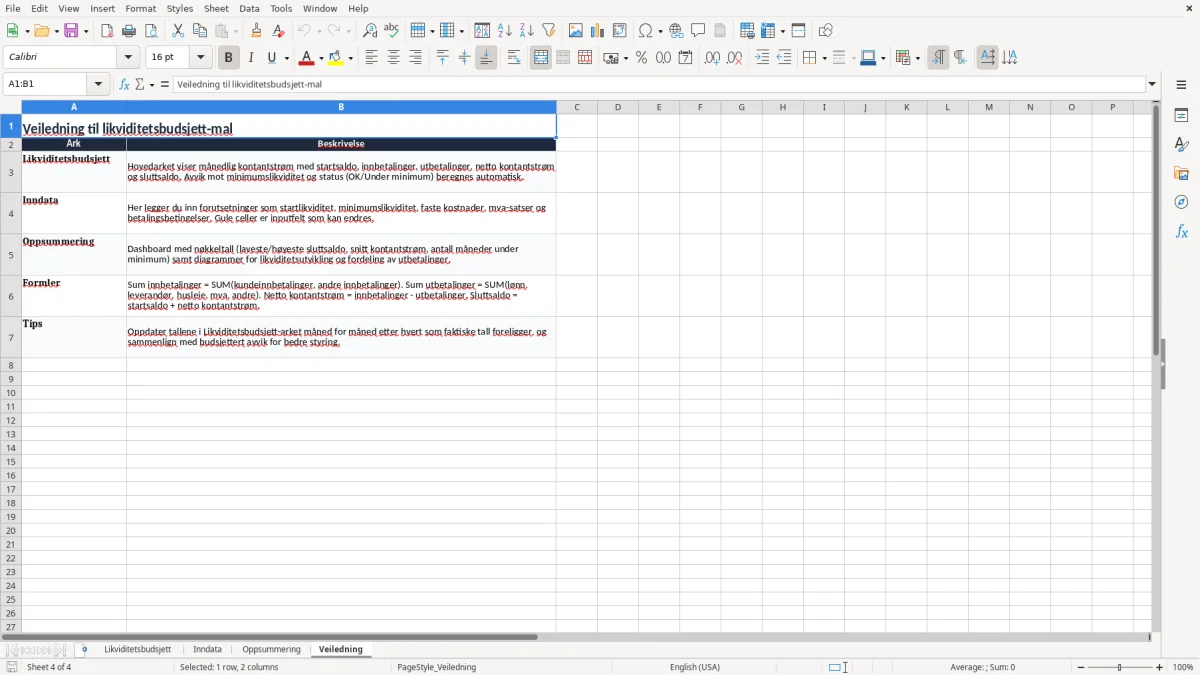Switch to the Likviditetsbudsjett sheet tab
The height and width of the screenshot is (675, 1200).
coord(138,650)
